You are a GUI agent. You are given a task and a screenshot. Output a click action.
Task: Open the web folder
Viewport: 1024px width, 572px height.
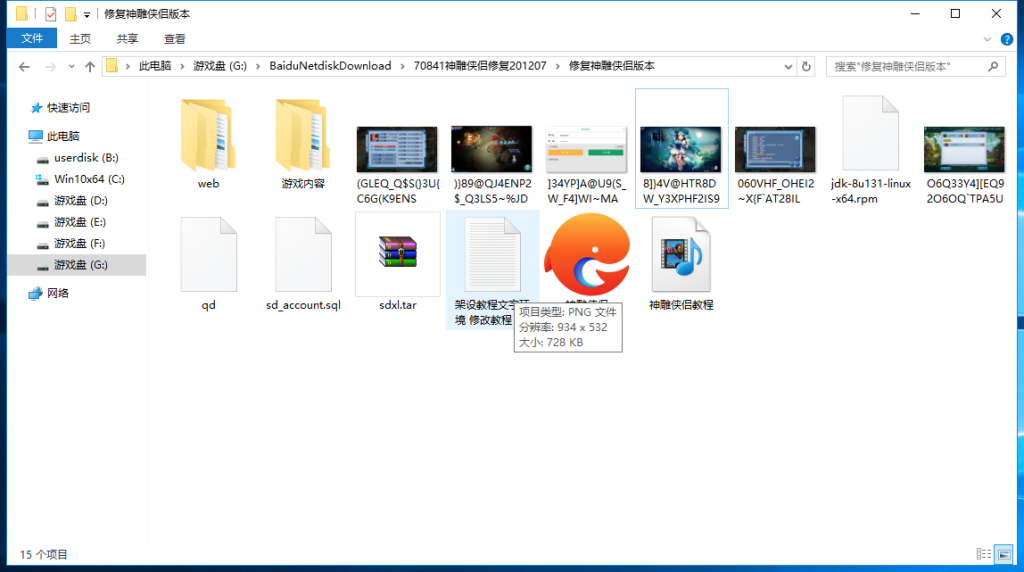[208, 136]
